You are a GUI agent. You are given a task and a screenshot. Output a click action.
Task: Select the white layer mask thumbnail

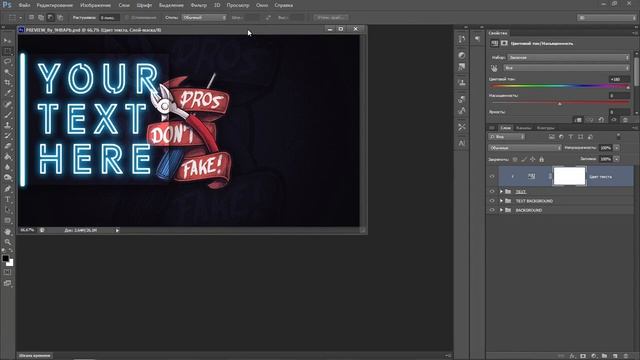(x=569, y=176)
